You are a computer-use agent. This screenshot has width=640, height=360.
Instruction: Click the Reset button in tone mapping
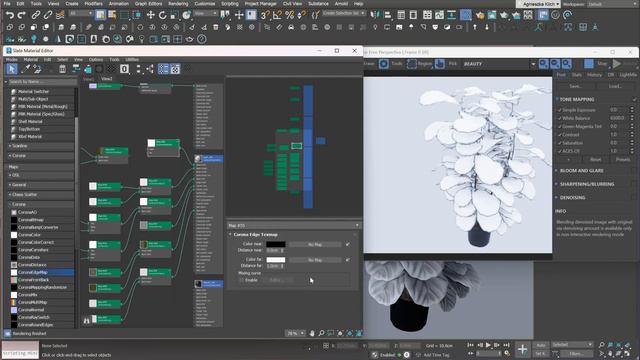(x=596, y=160)
